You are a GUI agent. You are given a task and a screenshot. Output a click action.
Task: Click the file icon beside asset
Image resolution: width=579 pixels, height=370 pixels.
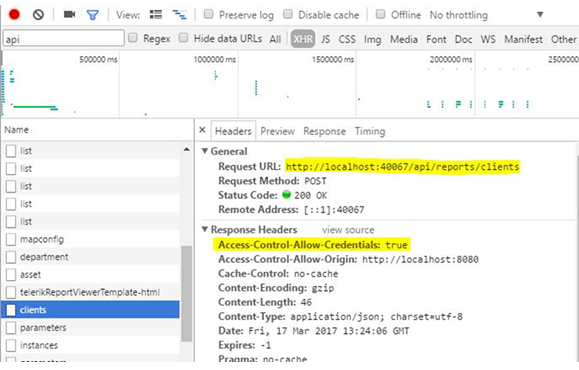click(11, 274)
